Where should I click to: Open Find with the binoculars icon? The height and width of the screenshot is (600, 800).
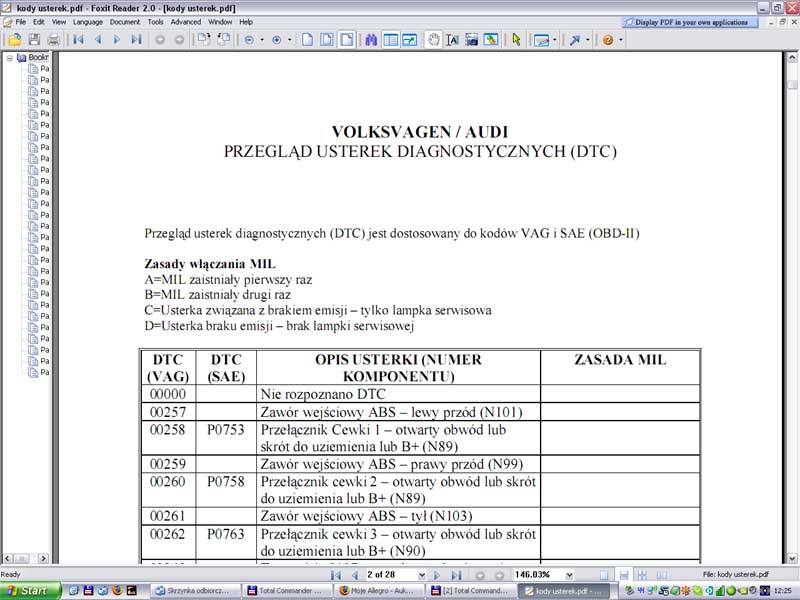pos(371,39)
